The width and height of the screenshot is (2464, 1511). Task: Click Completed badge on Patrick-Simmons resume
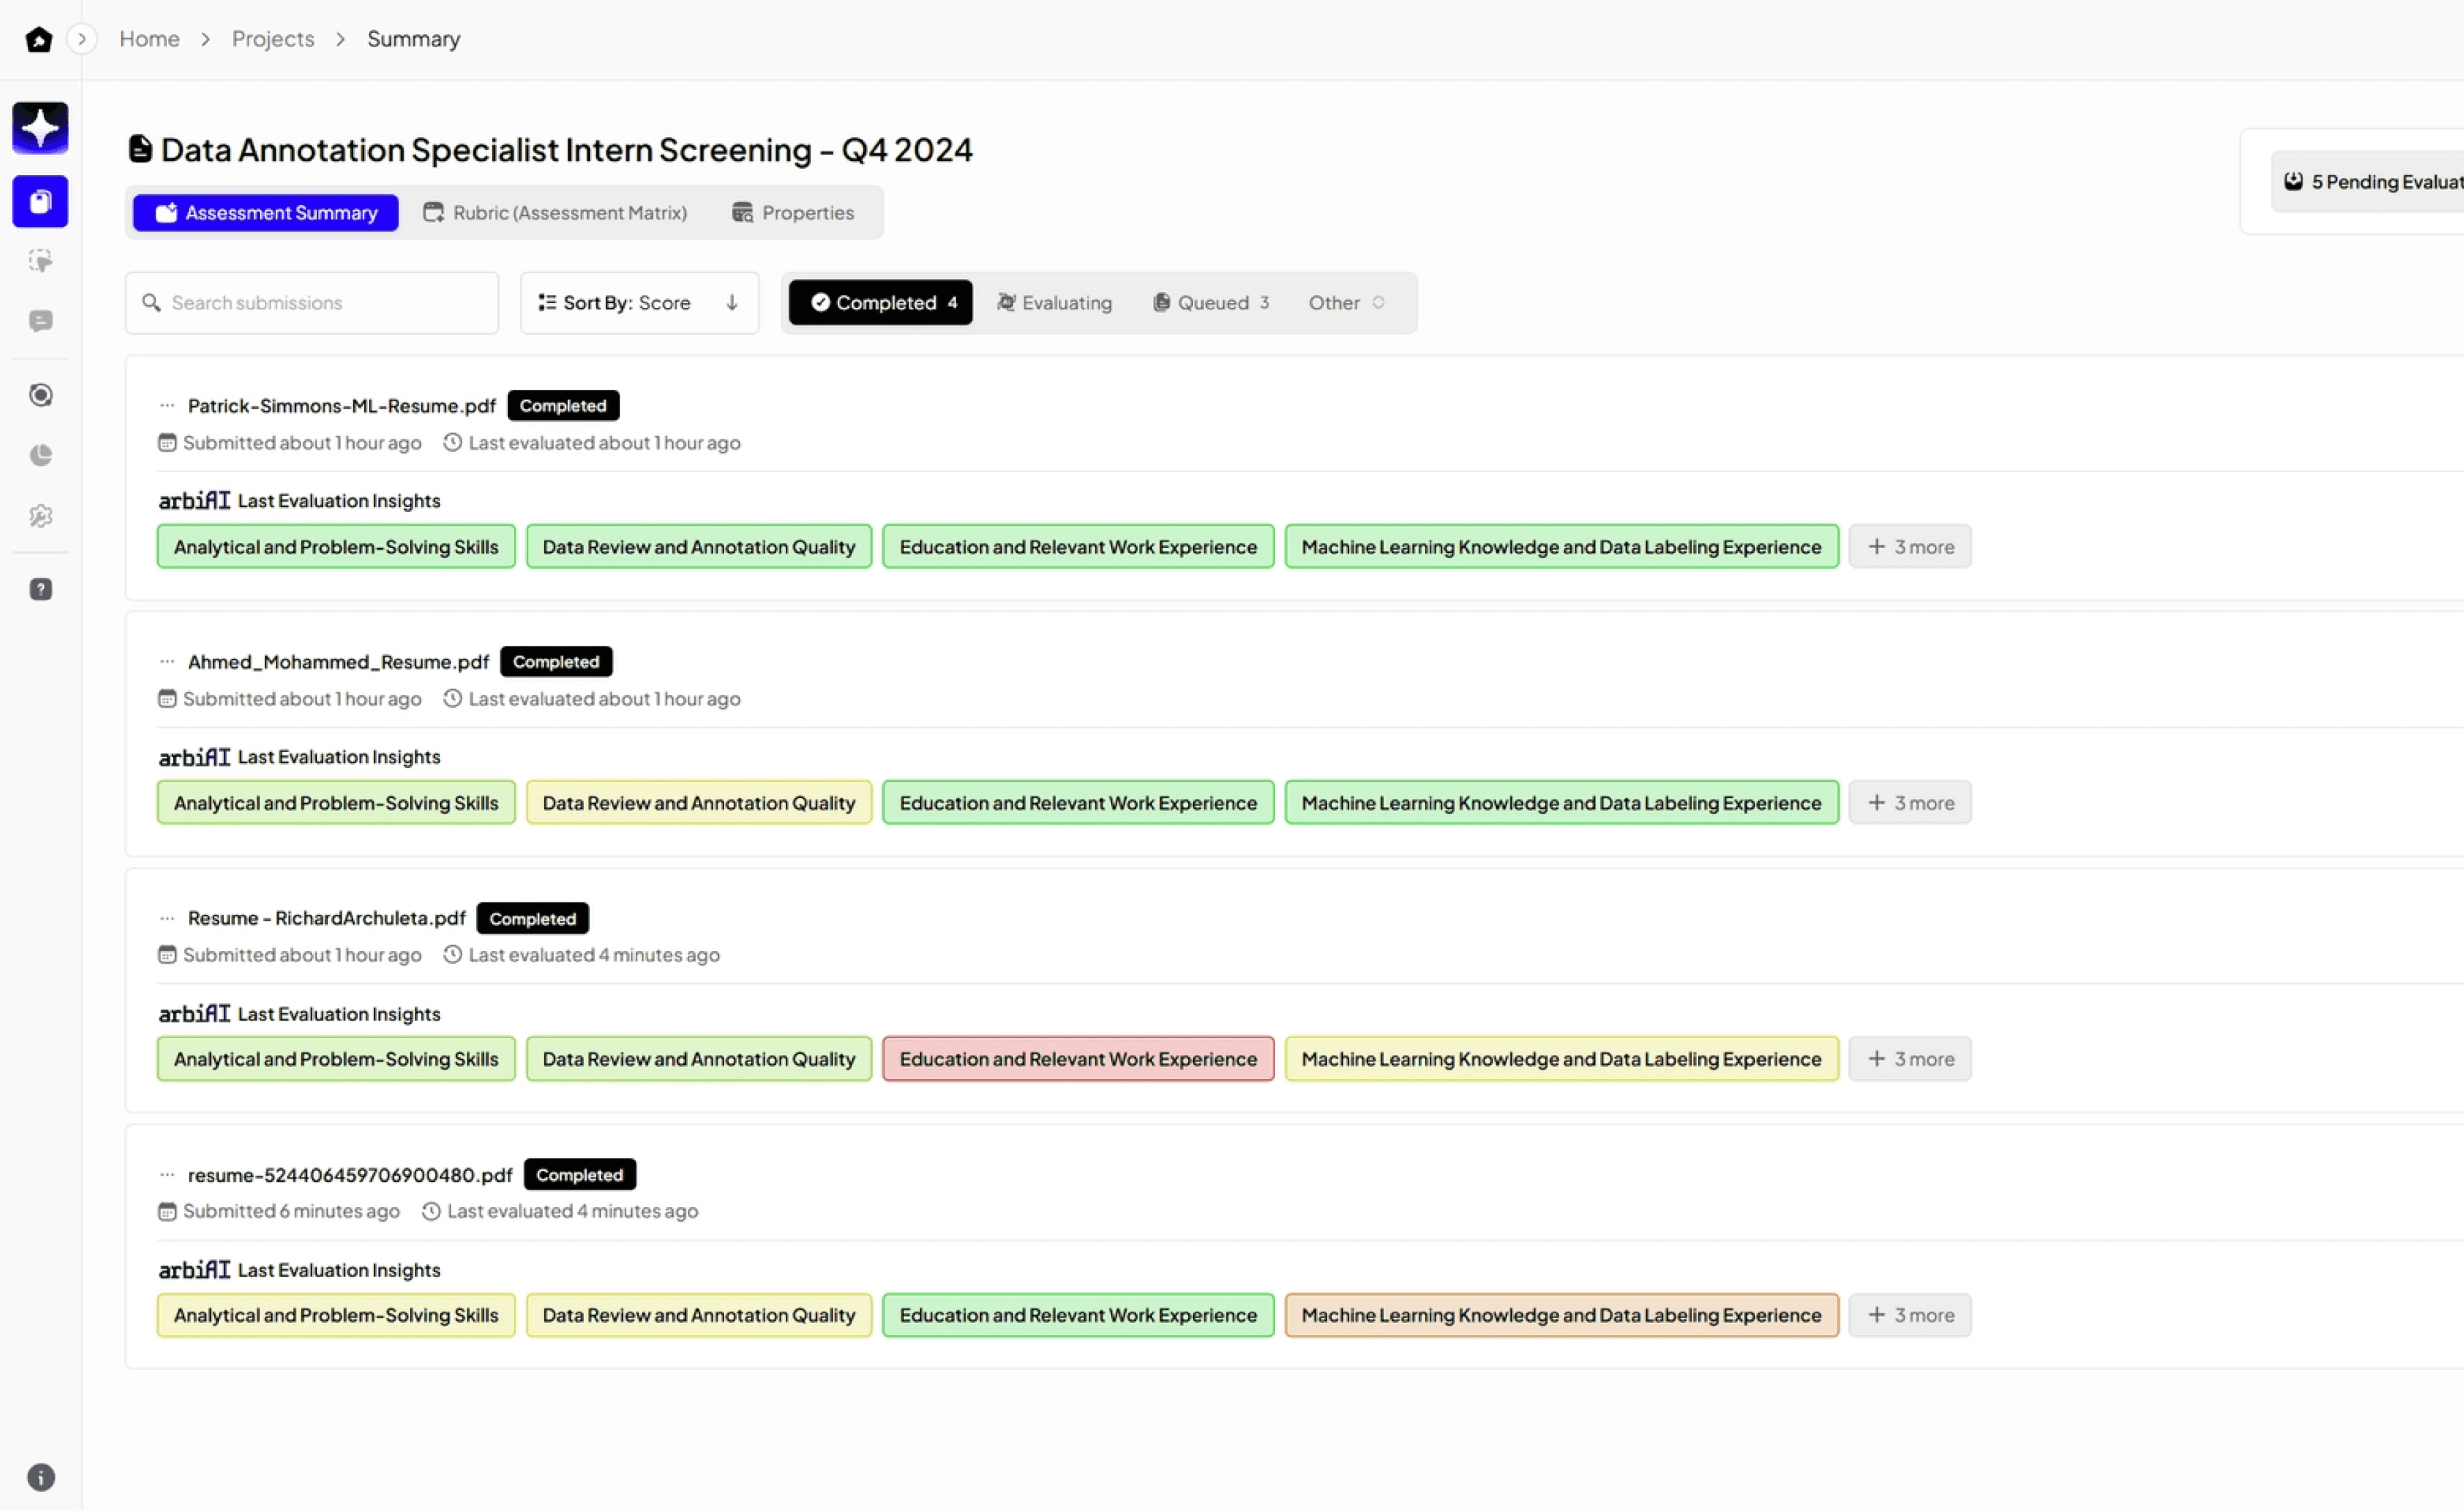563,406
